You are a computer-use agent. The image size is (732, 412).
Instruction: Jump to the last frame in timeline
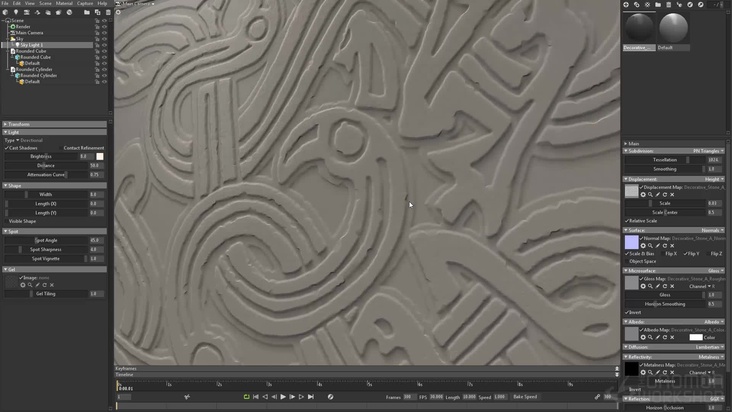[x=311, y=397]
